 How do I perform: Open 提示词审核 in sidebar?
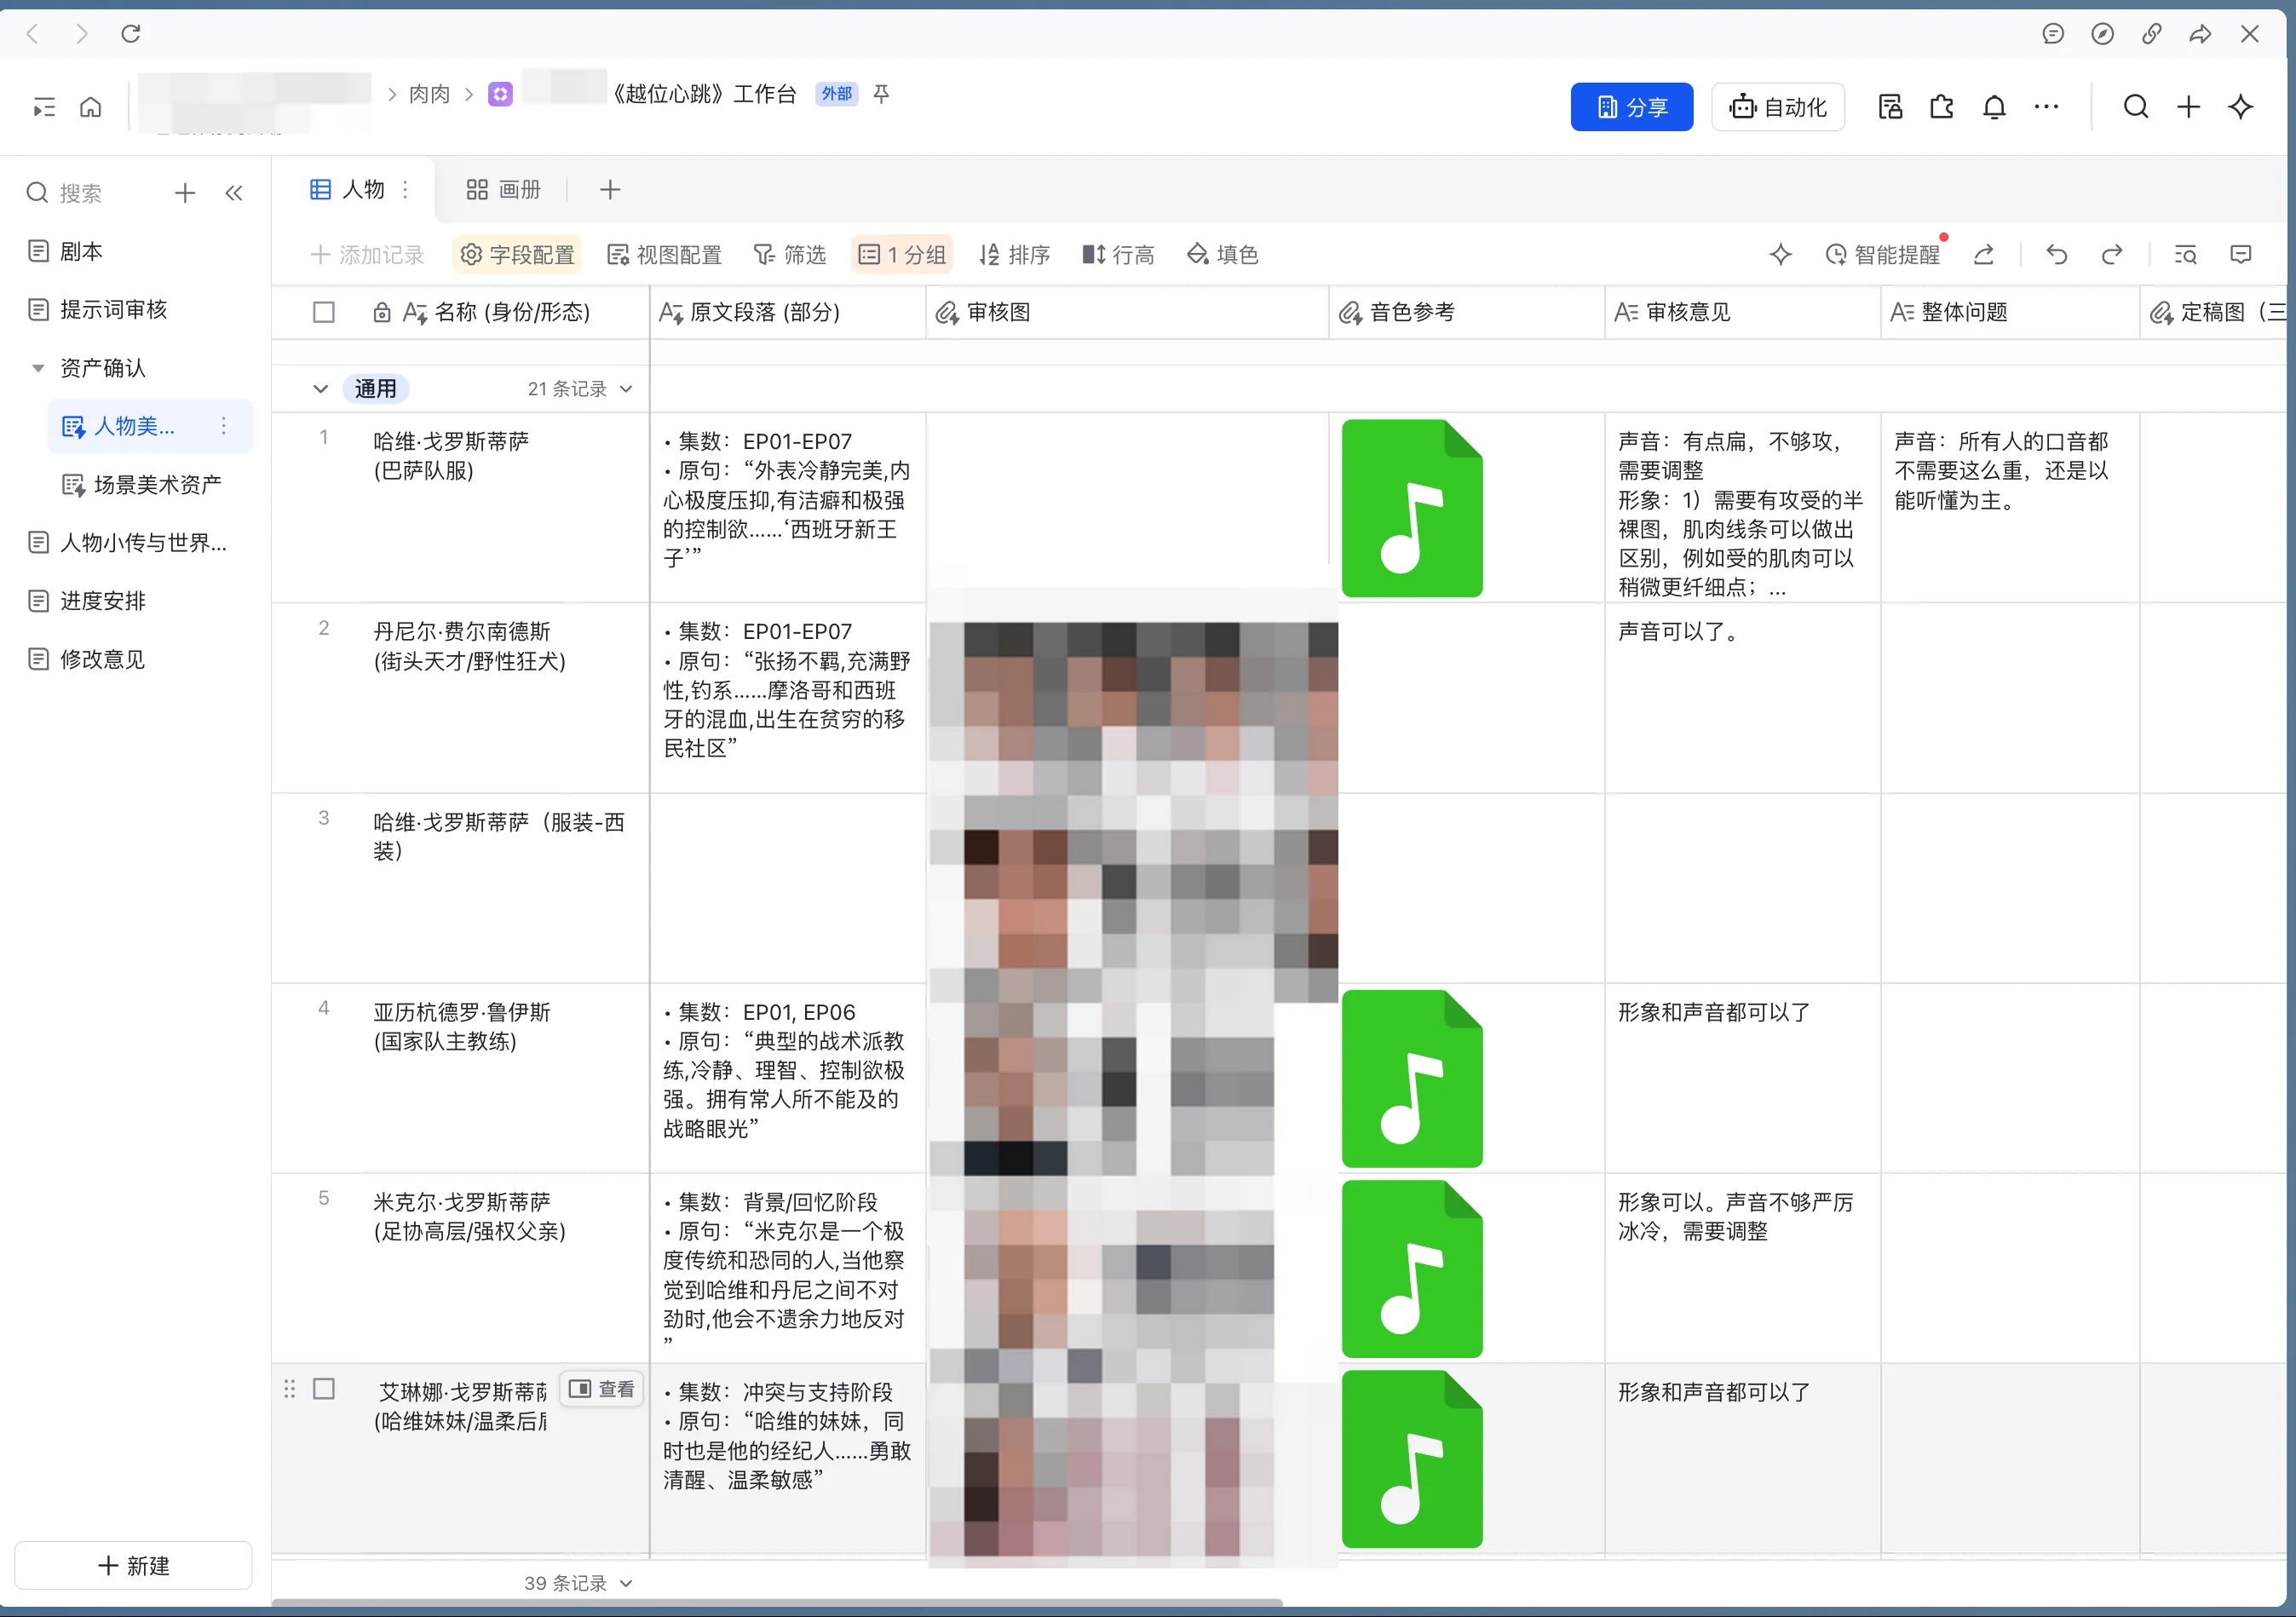pyautogui.click(x=98, y=310)
